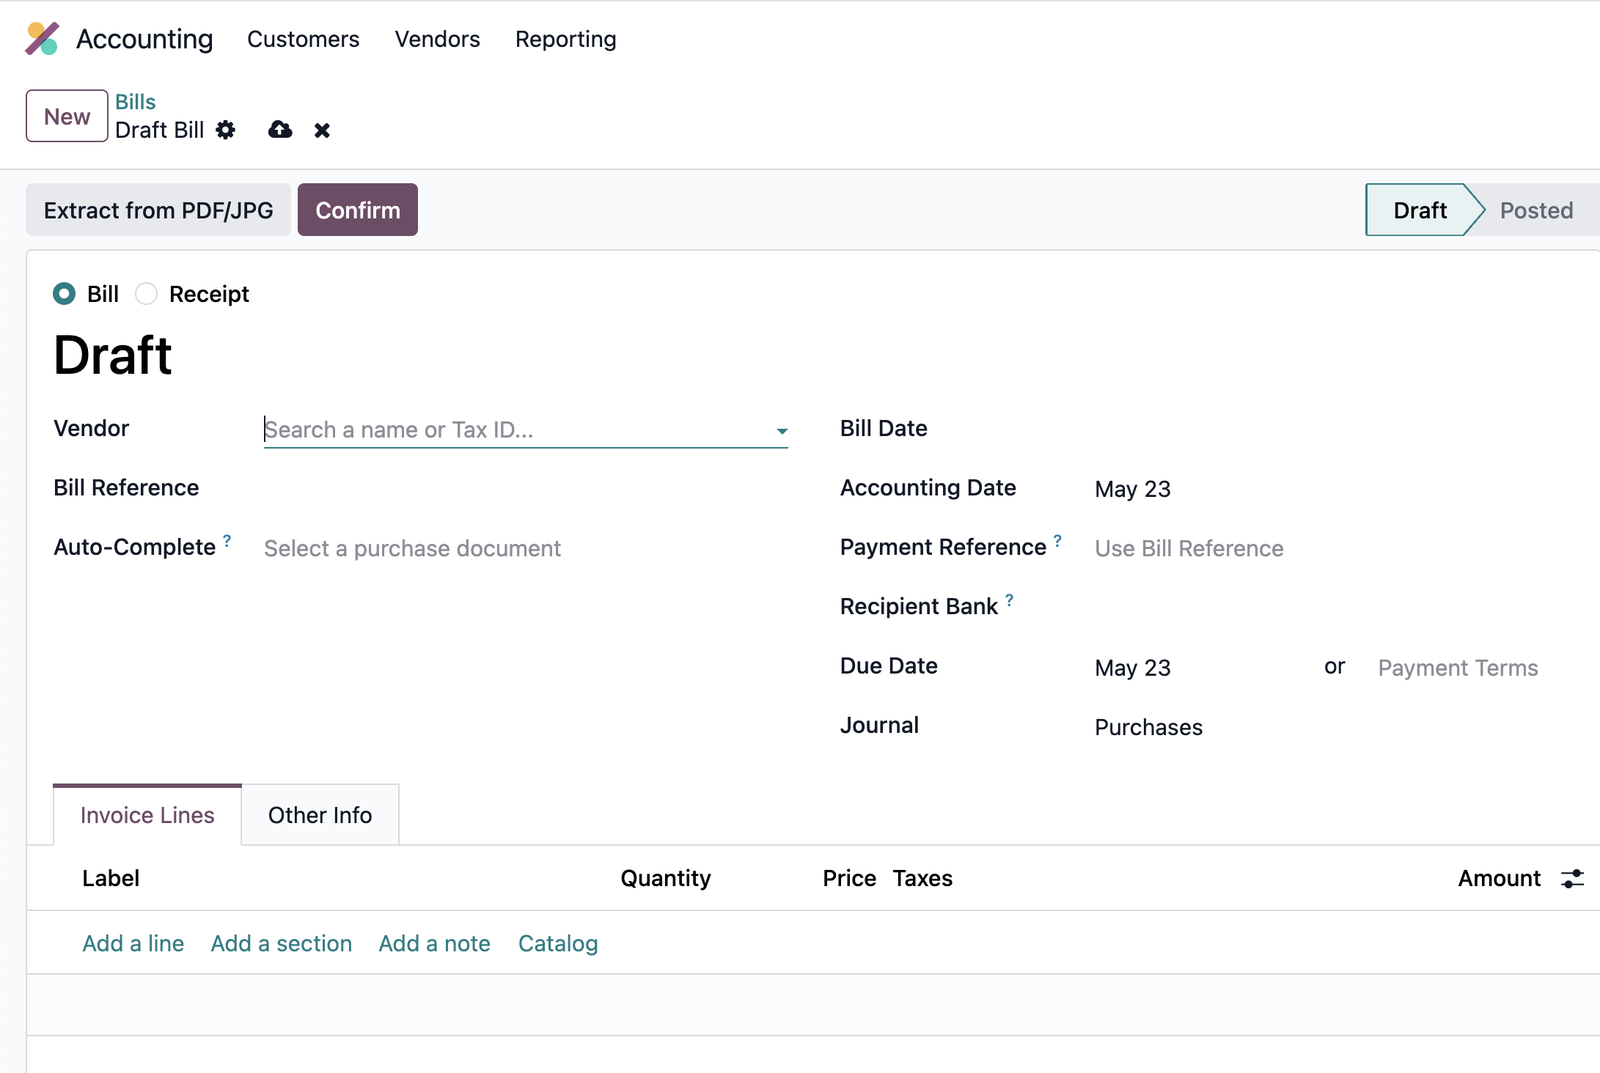Screen dimensions: 1600x1073
Task: Open the Accounting menu
Action: tap(144, 39)
